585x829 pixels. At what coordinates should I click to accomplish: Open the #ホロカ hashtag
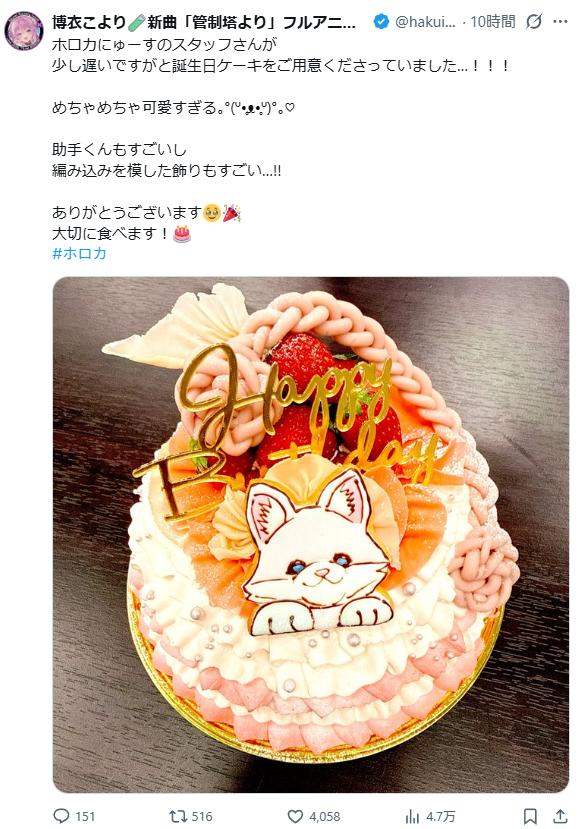(79, 253)
